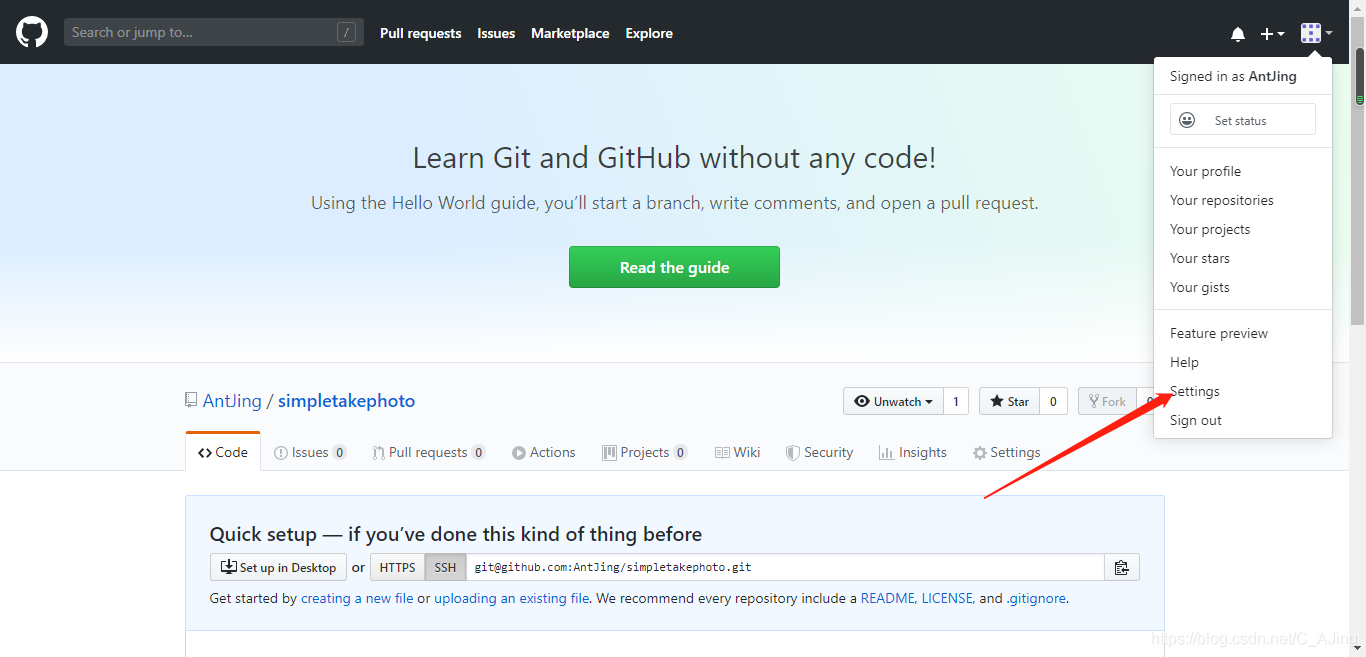Toggle Unwatch for this repository

click(888, 401)
